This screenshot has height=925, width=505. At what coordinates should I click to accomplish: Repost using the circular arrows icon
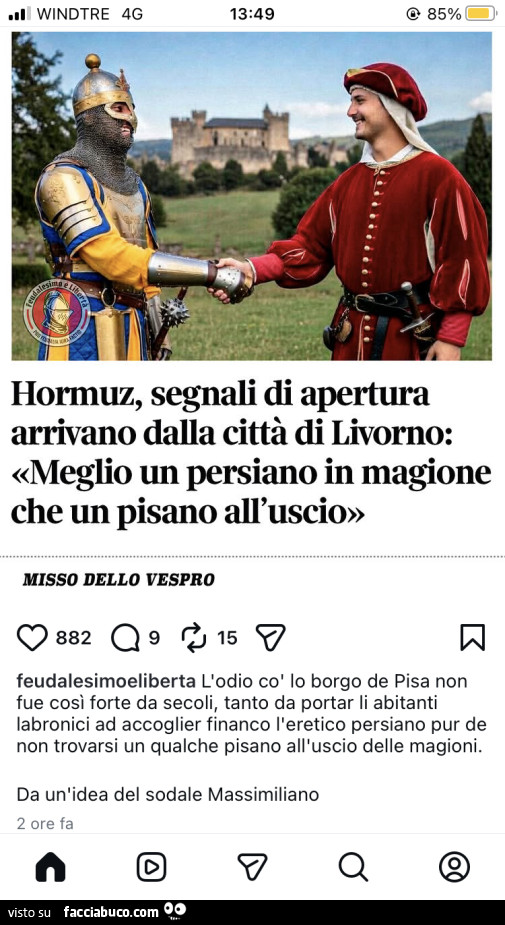click(x=194, y=638)
